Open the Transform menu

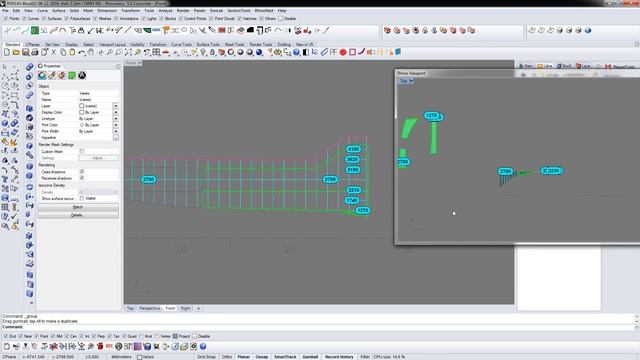130,11
